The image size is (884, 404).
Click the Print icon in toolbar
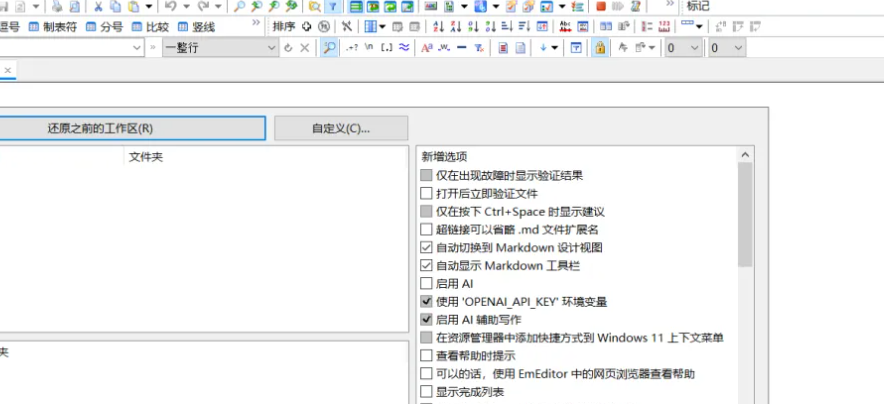(57, 7)
